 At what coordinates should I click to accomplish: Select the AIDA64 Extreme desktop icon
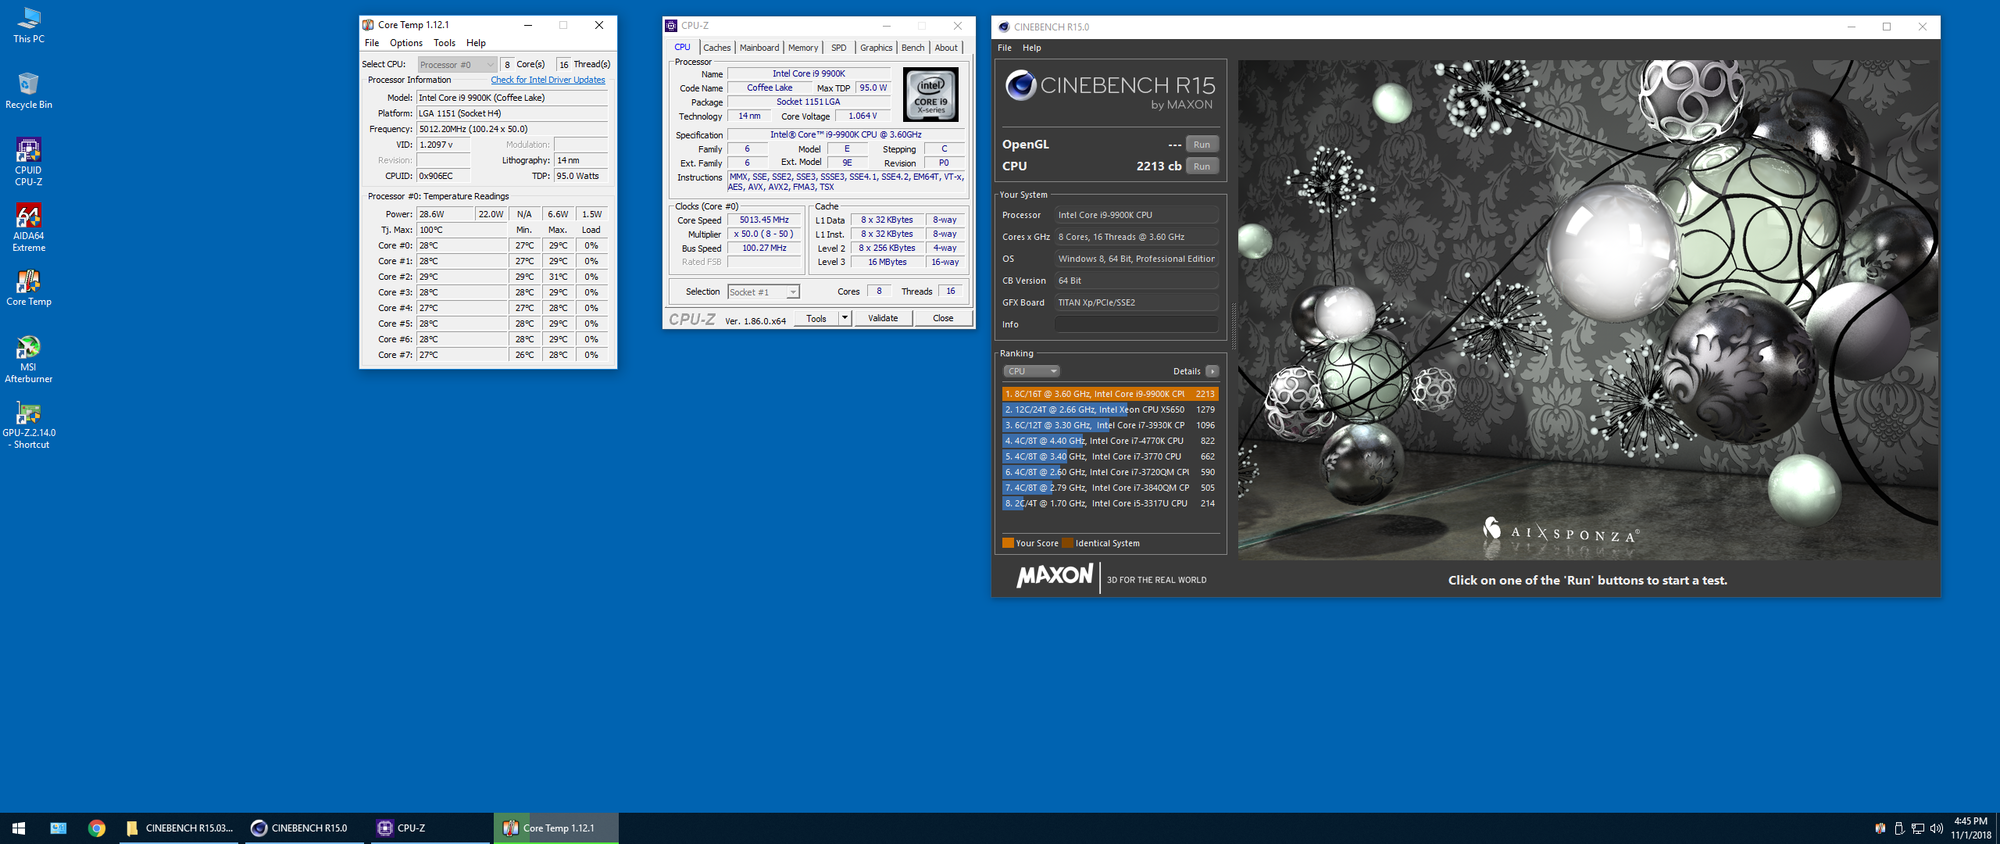[28, 228]
